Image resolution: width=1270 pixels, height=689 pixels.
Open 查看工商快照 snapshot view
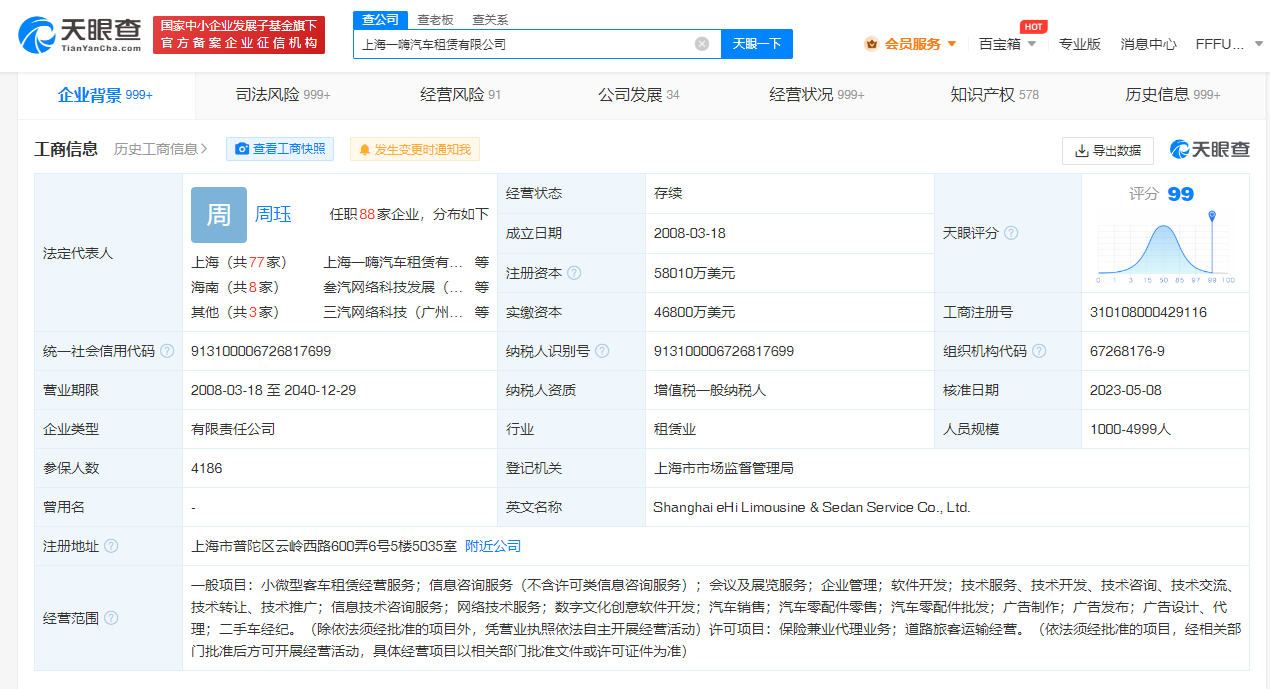click(280, 149)
